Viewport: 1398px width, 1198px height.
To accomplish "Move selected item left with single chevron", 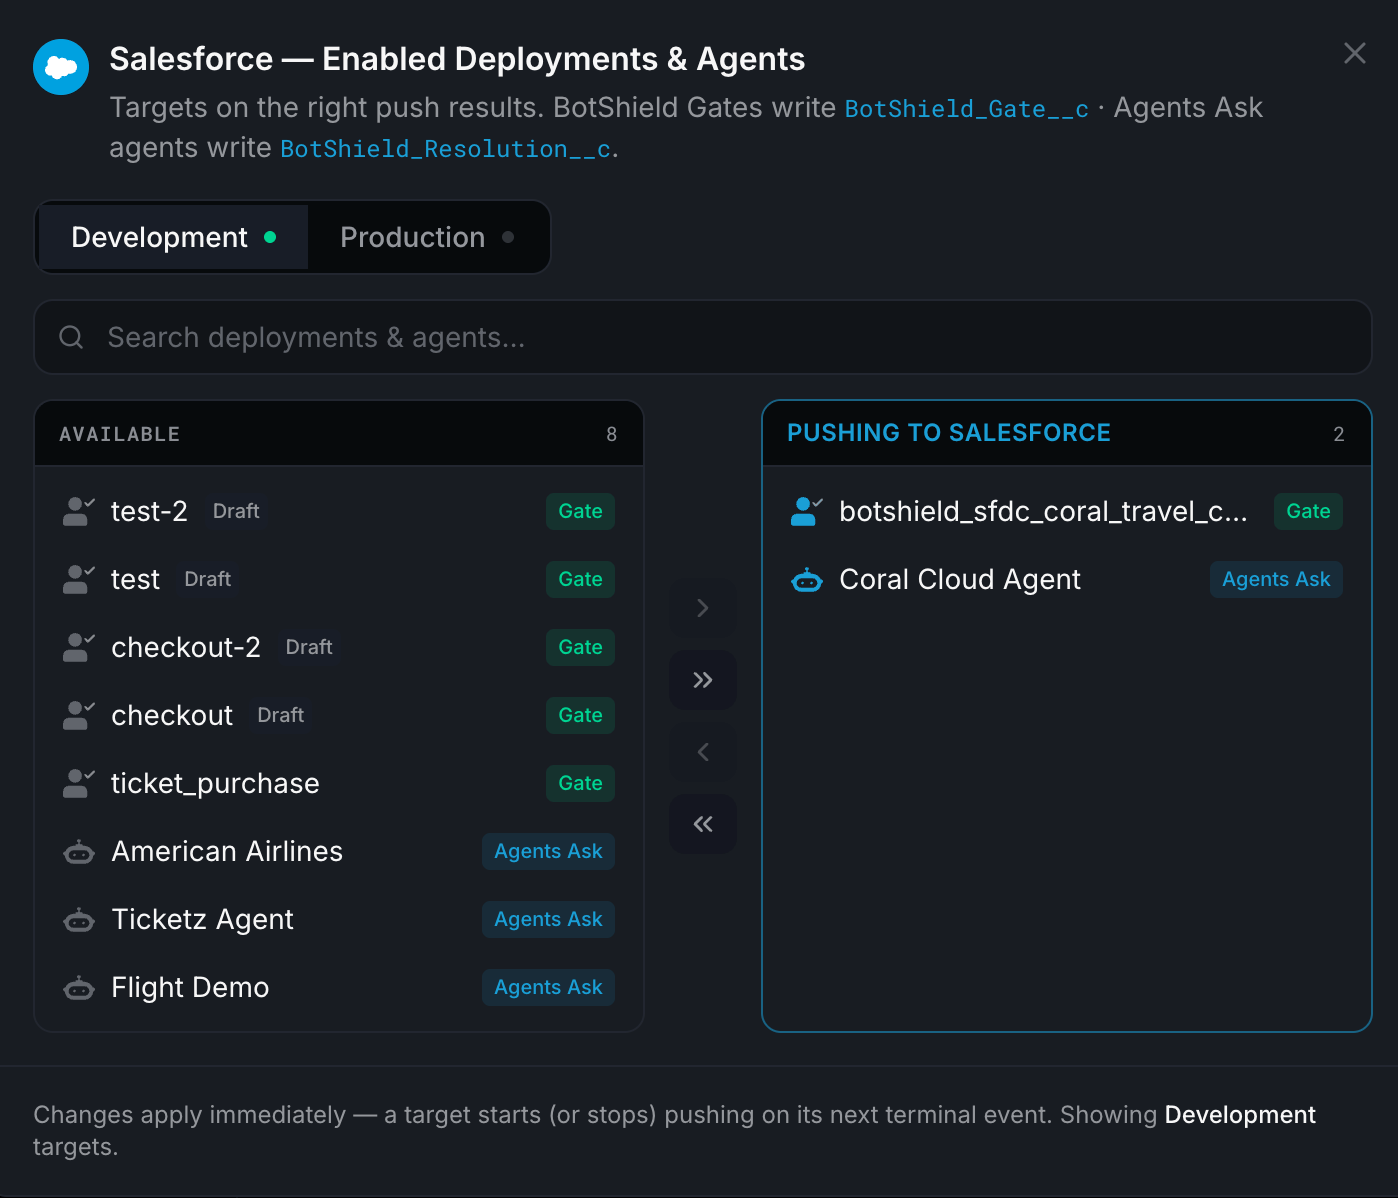I will point(703,752).
